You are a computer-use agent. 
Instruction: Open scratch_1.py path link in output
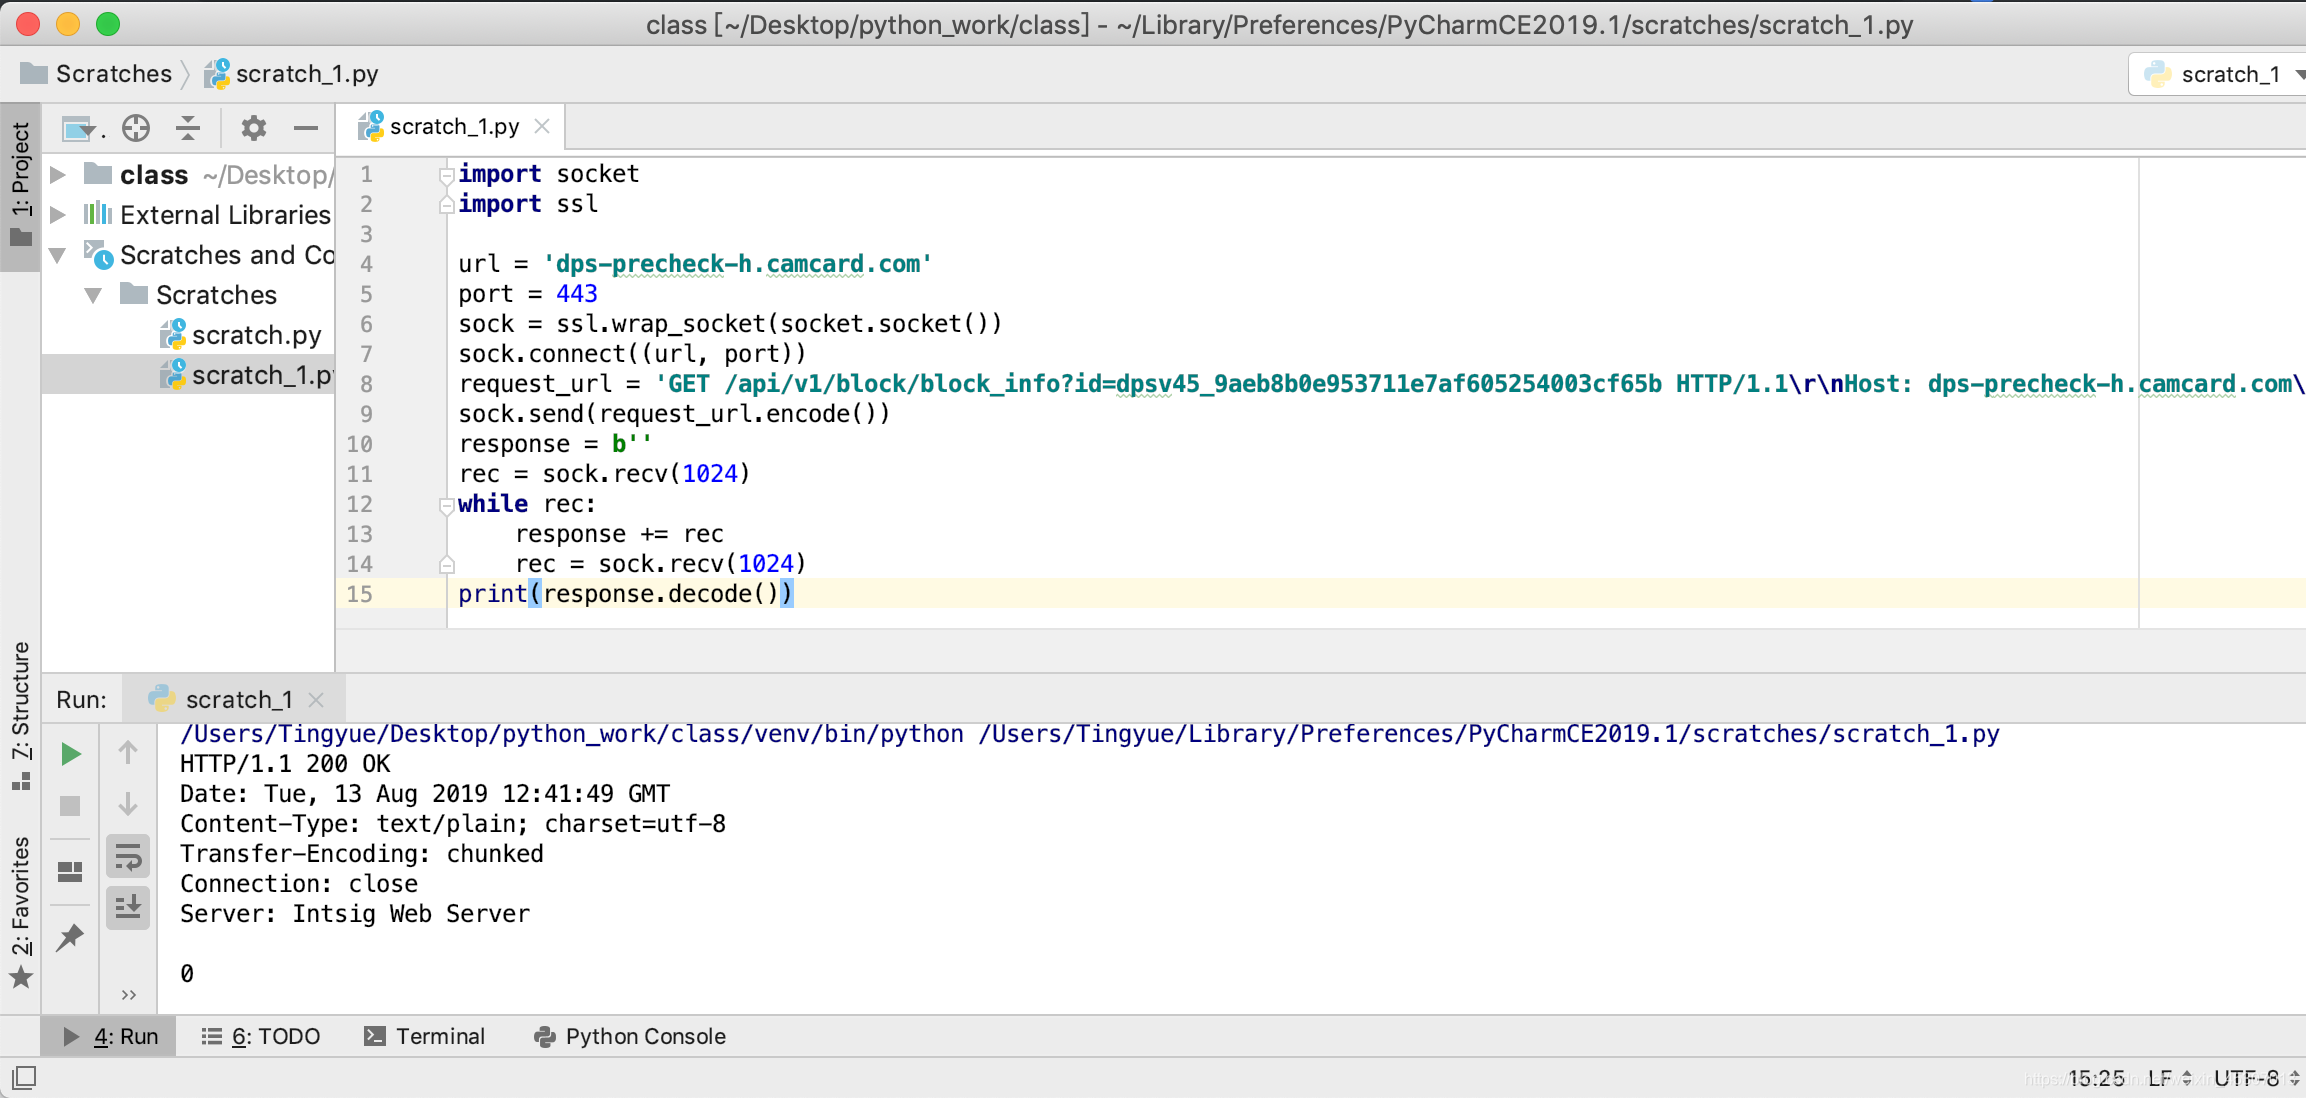pos(1489,734)
